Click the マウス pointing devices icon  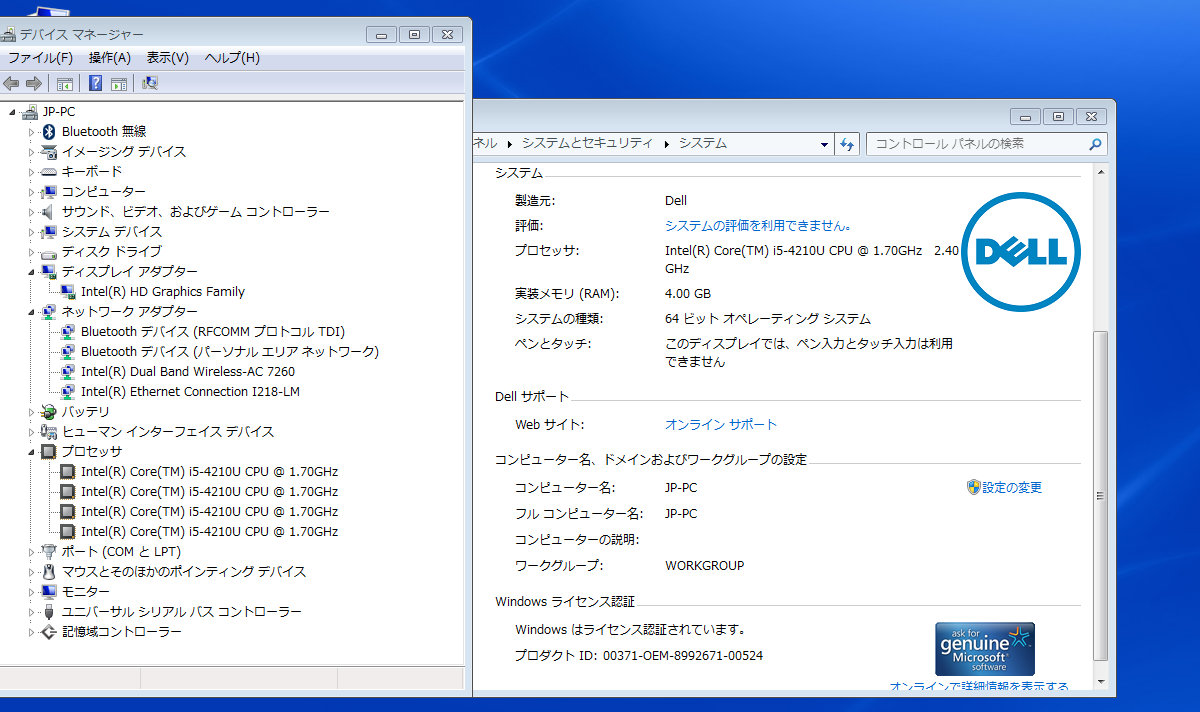(49, 571)
